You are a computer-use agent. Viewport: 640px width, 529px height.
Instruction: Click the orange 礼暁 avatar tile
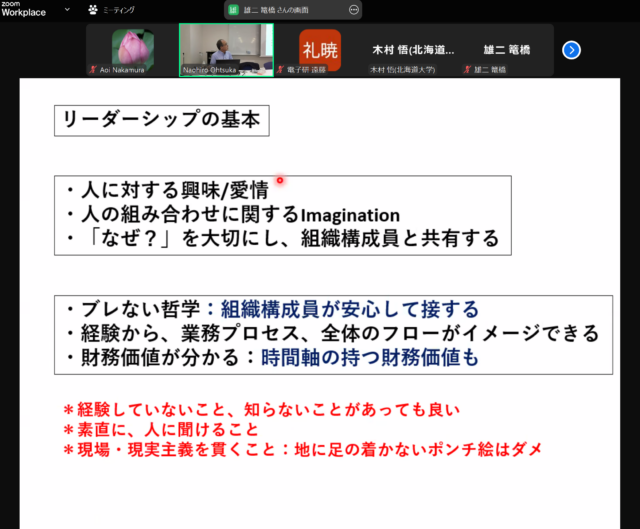(320, 47)
